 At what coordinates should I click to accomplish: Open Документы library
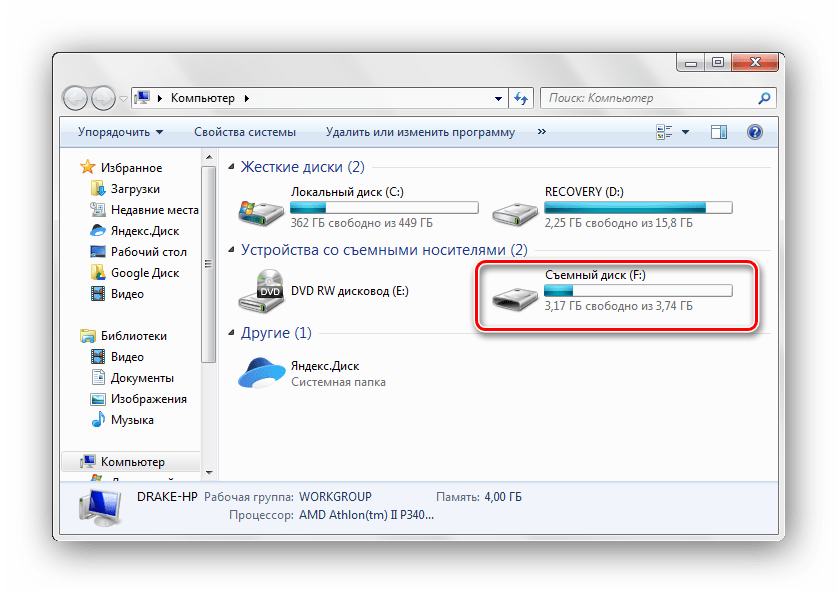point(142,378)
